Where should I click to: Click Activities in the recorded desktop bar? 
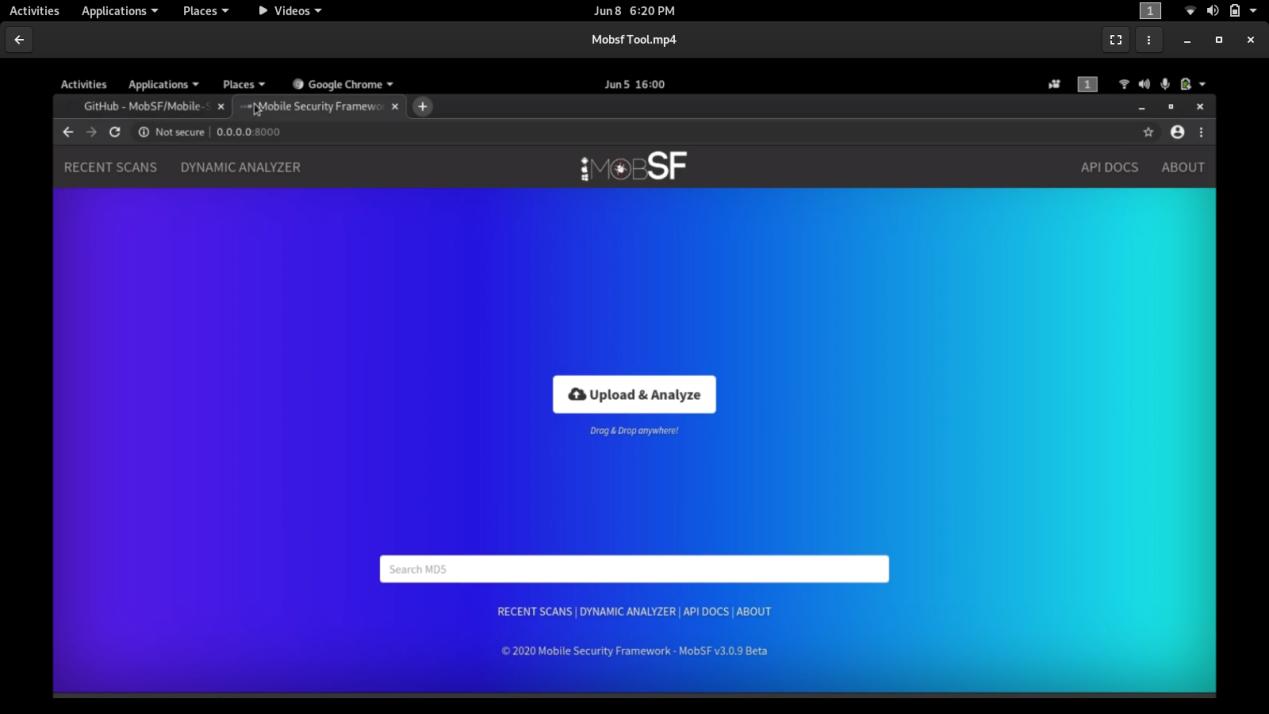[x=83, y=85]
